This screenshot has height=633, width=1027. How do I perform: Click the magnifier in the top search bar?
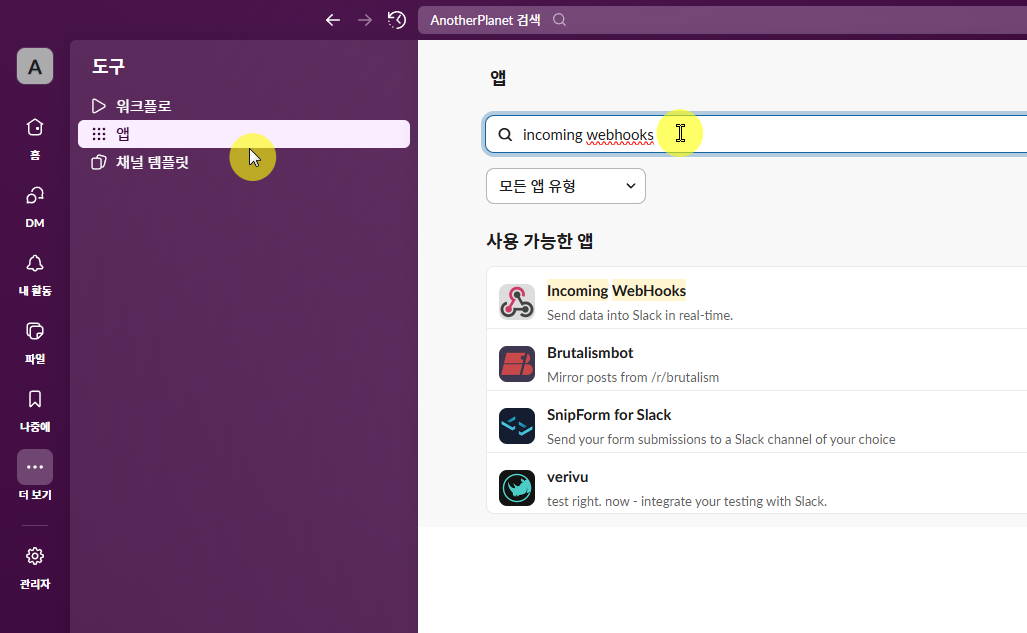(559, 20)
